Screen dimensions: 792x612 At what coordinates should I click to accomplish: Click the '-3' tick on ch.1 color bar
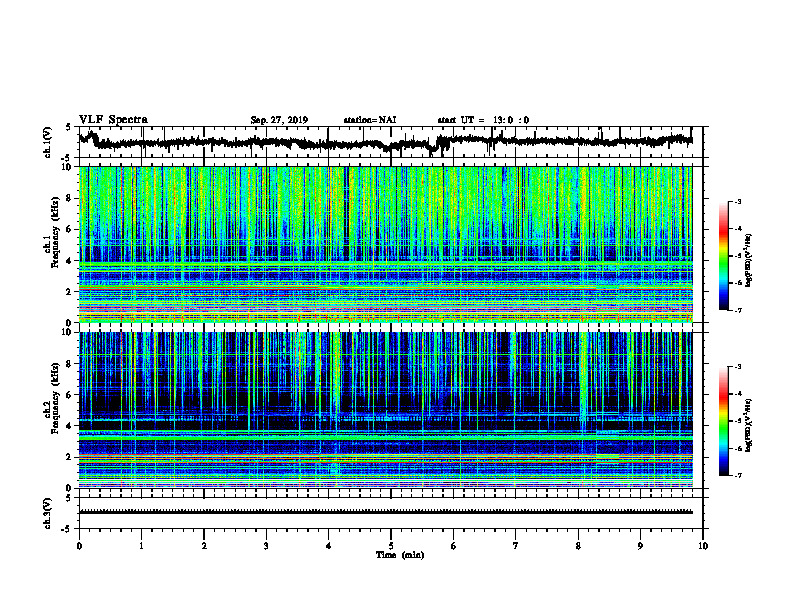click(x=738, y=201)
